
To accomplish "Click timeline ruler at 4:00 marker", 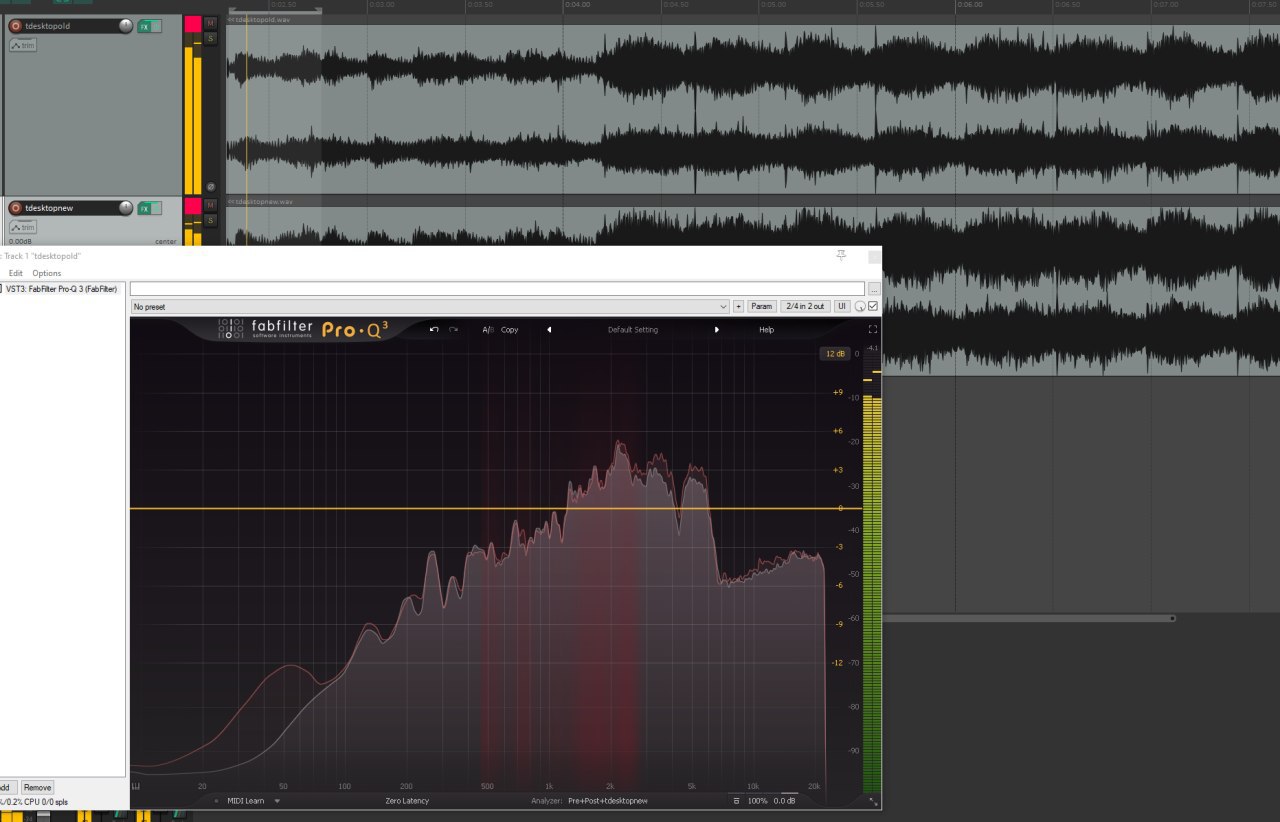I will click(577, 5).
